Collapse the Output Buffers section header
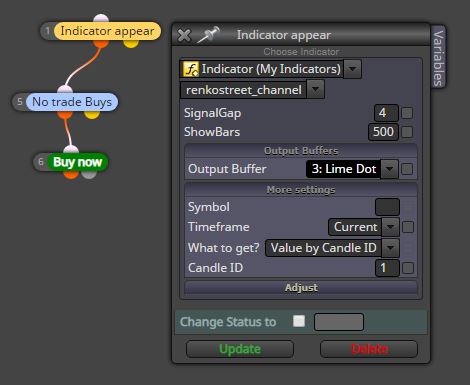470x385 pixels. [x=301, y=151]
